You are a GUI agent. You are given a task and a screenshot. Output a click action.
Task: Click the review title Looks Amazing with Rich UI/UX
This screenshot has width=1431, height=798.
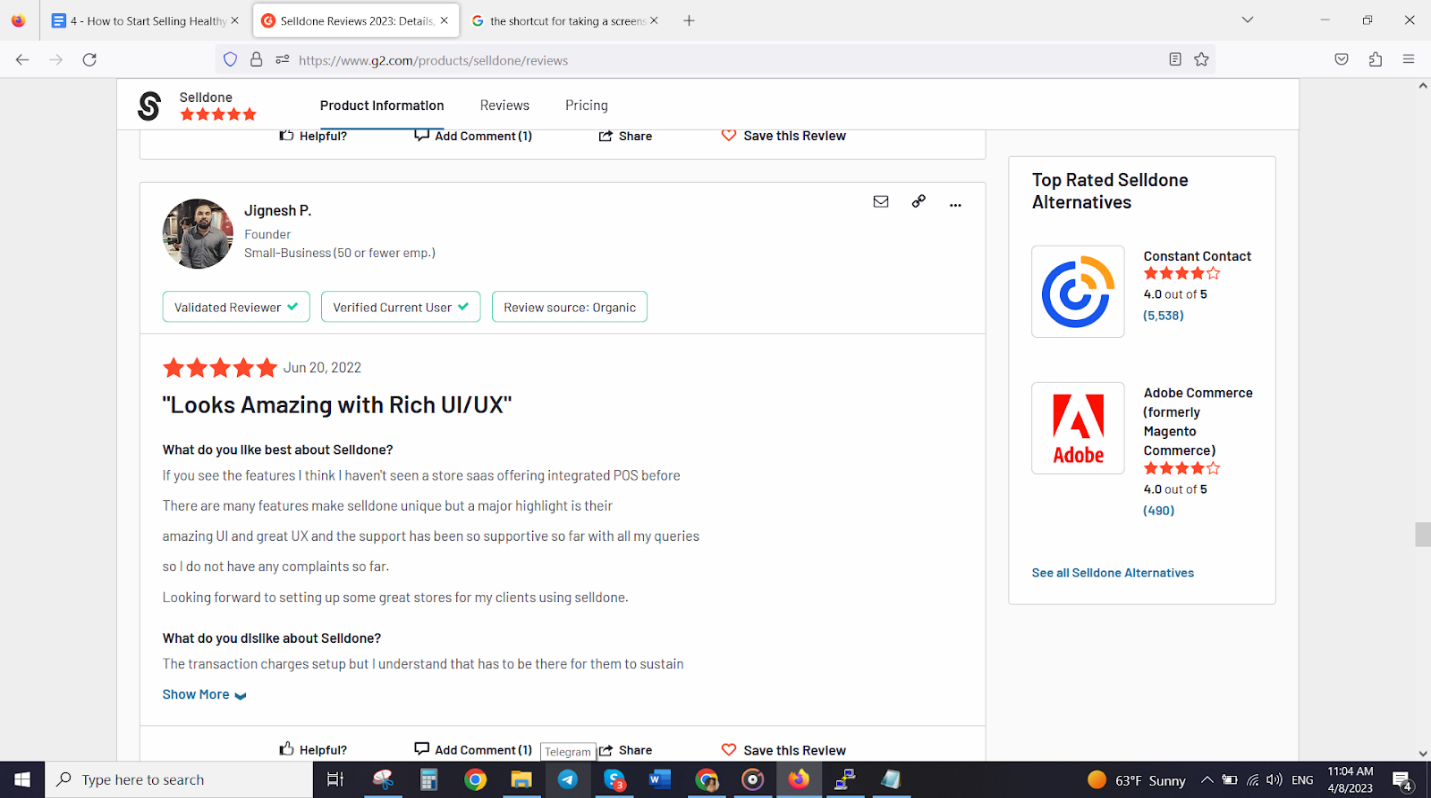pos(337,405)
